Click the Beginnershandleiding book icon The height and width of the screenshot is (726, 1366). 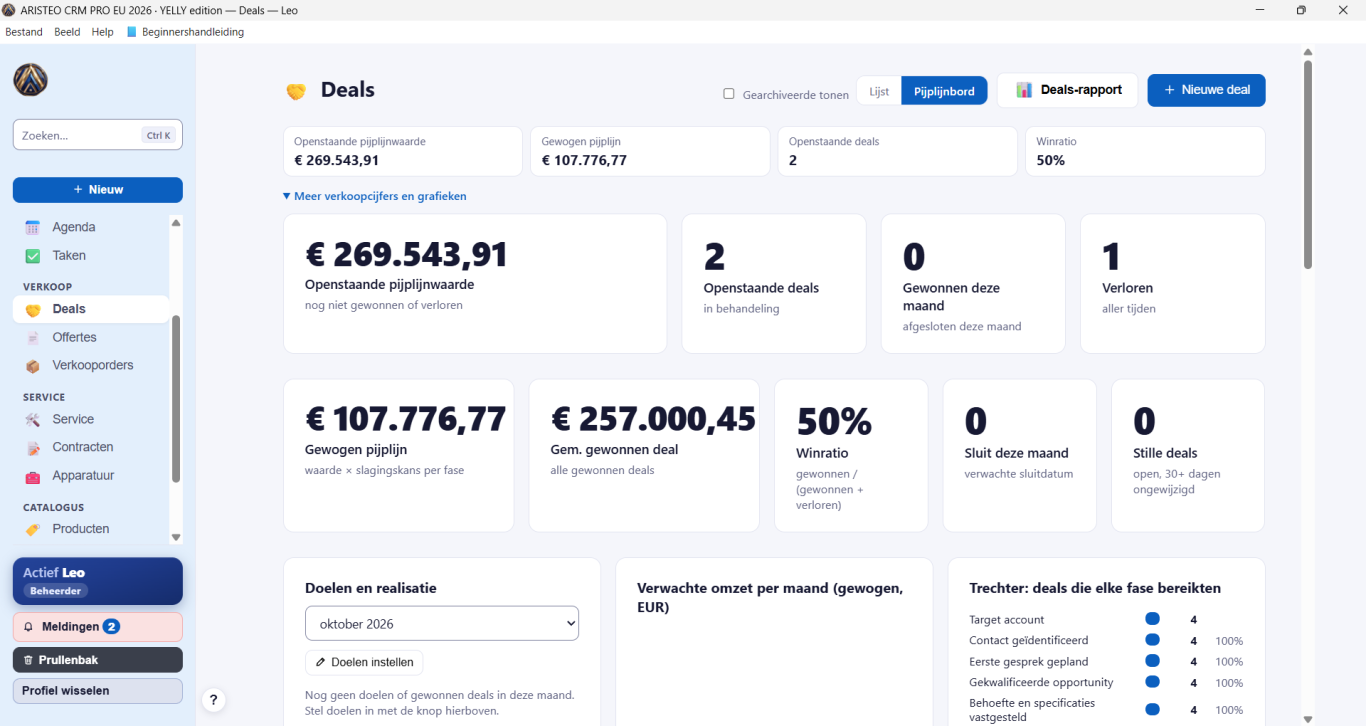(x=132, y=32)
